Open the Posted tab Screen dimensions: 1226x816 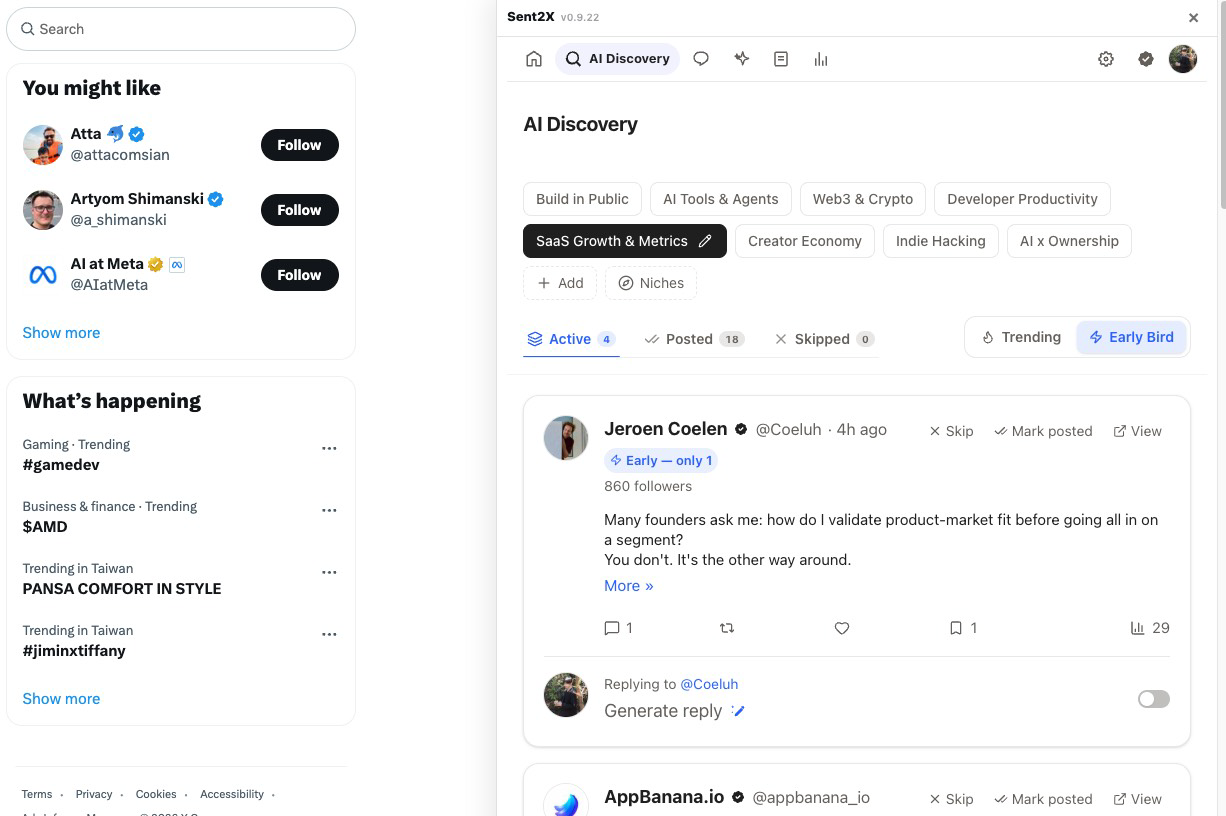(694, 339)
